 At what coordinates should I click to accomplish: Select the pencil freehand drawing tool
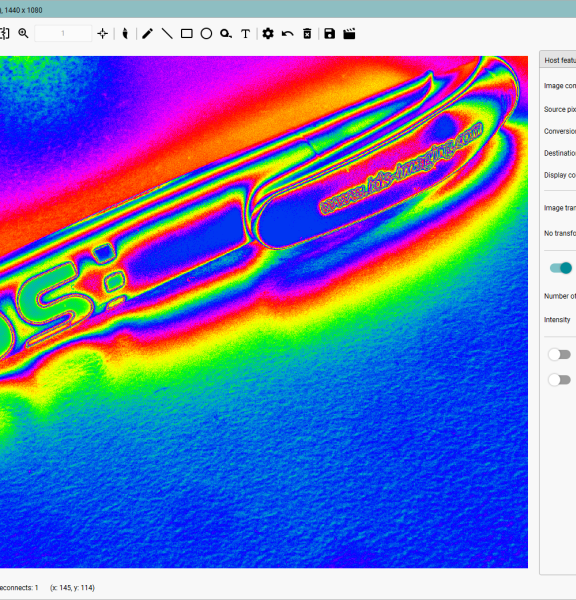tap(147, 34)
